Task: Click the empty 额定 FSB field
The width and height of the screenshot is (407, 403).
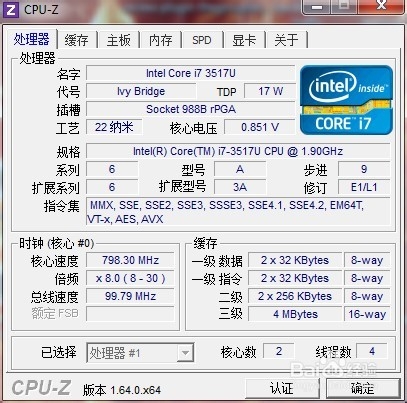Action: 130,314
